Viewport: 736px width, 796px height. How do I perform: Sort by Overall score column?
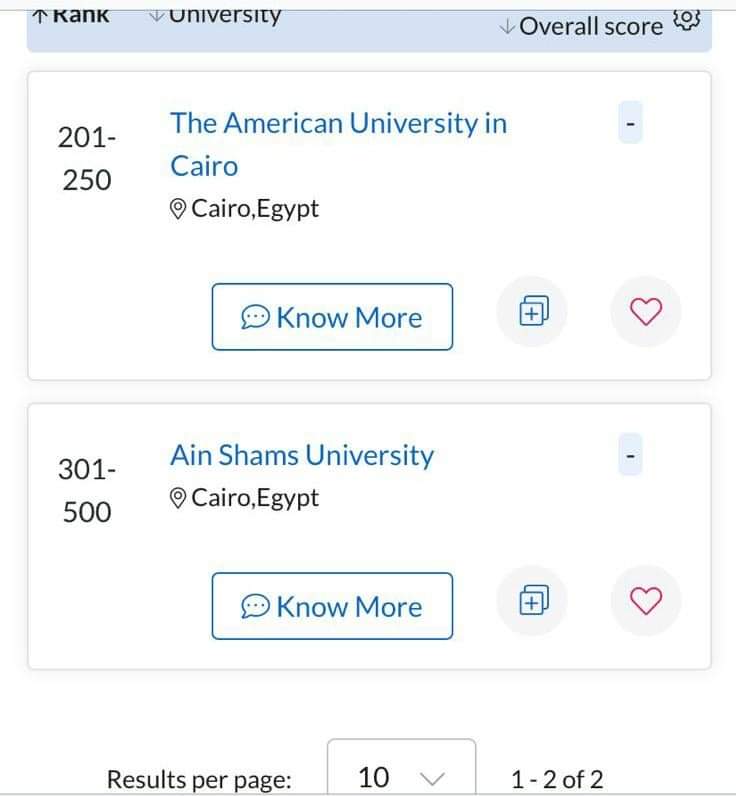tap(590, 26)
